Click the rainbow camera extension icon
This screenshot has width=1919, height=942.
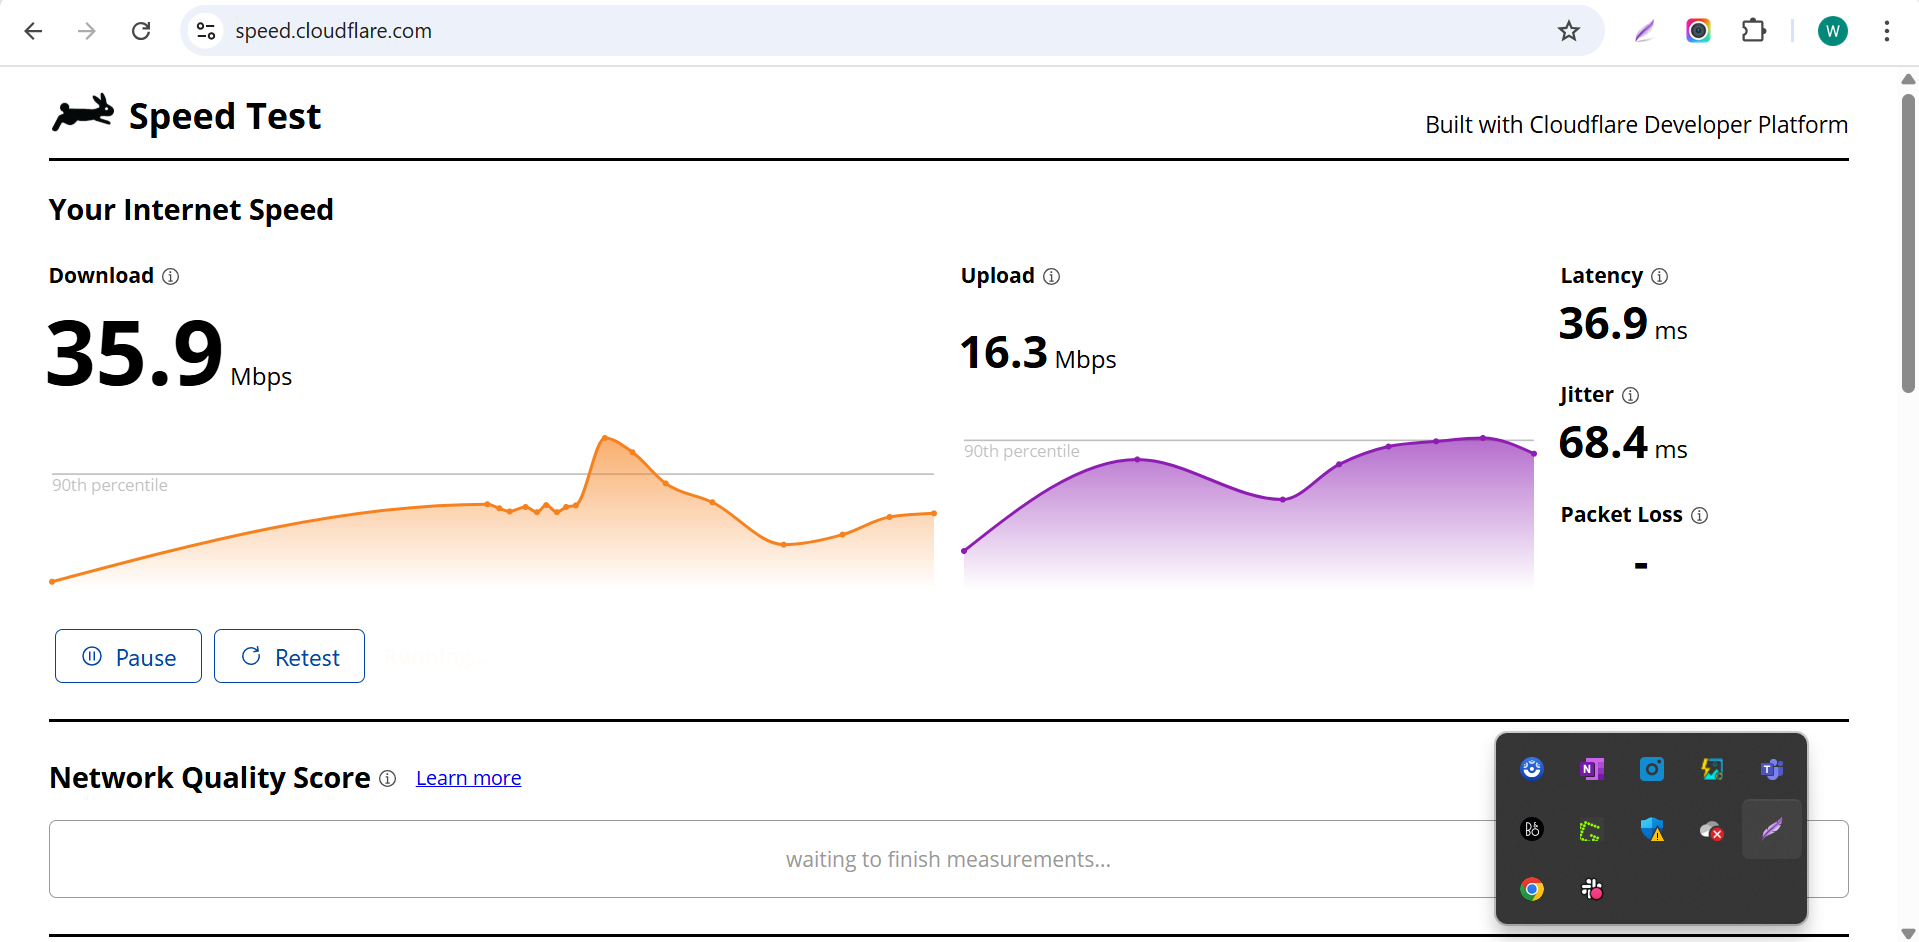(1698, 31)
